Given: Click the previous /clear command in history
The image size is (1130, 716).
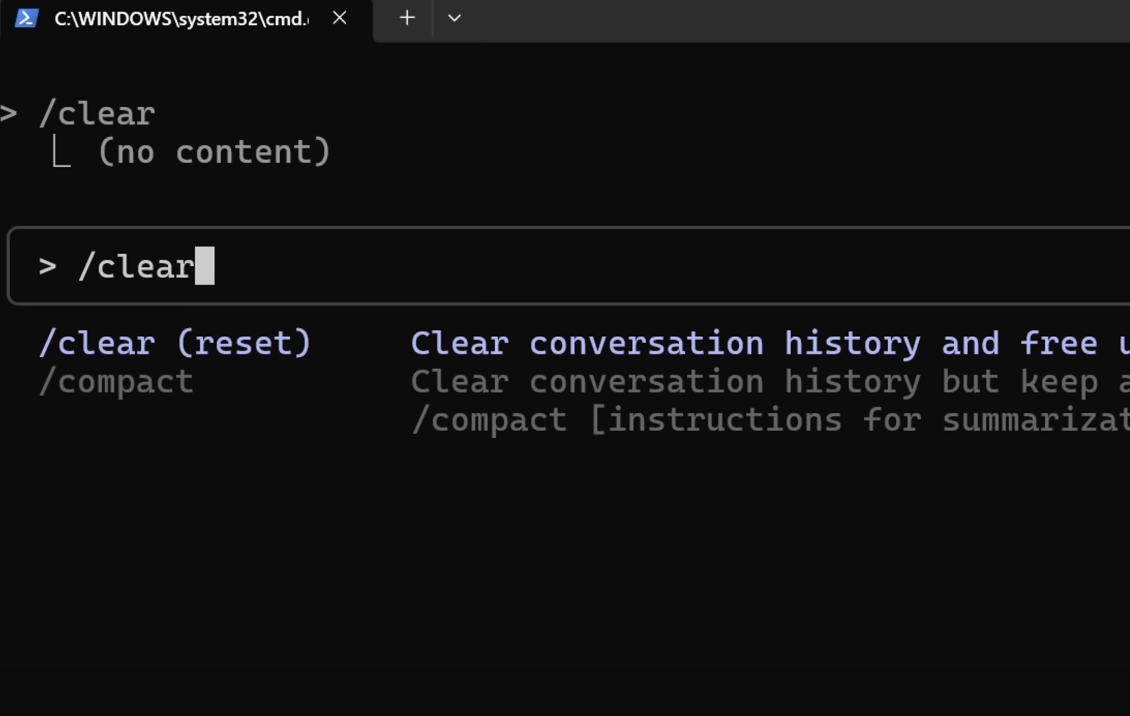Looking at the screenshot, I should [x=97, y=113].
